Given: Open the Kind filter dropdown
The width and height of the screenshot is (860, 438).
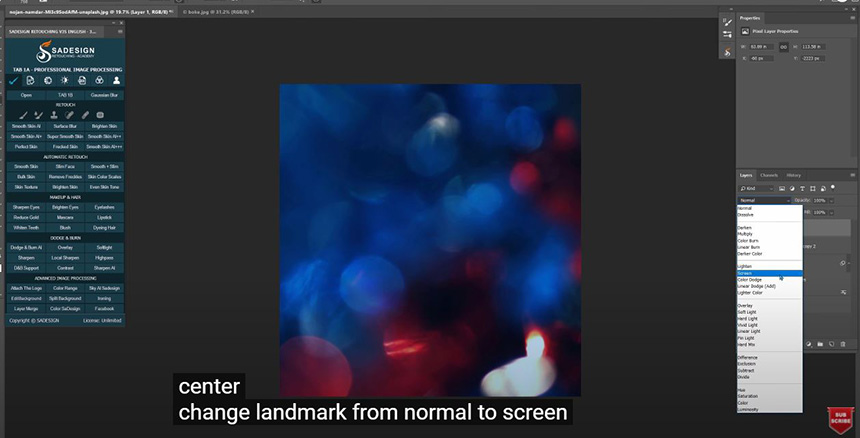Looking at the screenshot, I should click(x=756, y=189).
